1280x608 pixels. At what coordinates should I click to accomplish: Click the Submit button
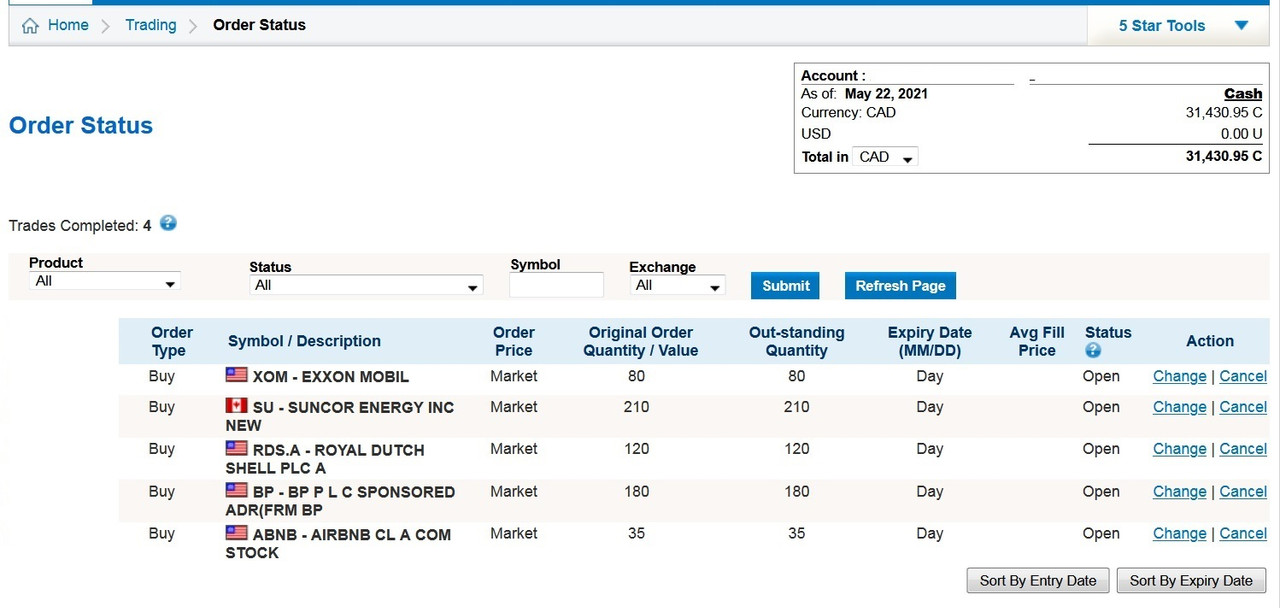tap(786, 286)
